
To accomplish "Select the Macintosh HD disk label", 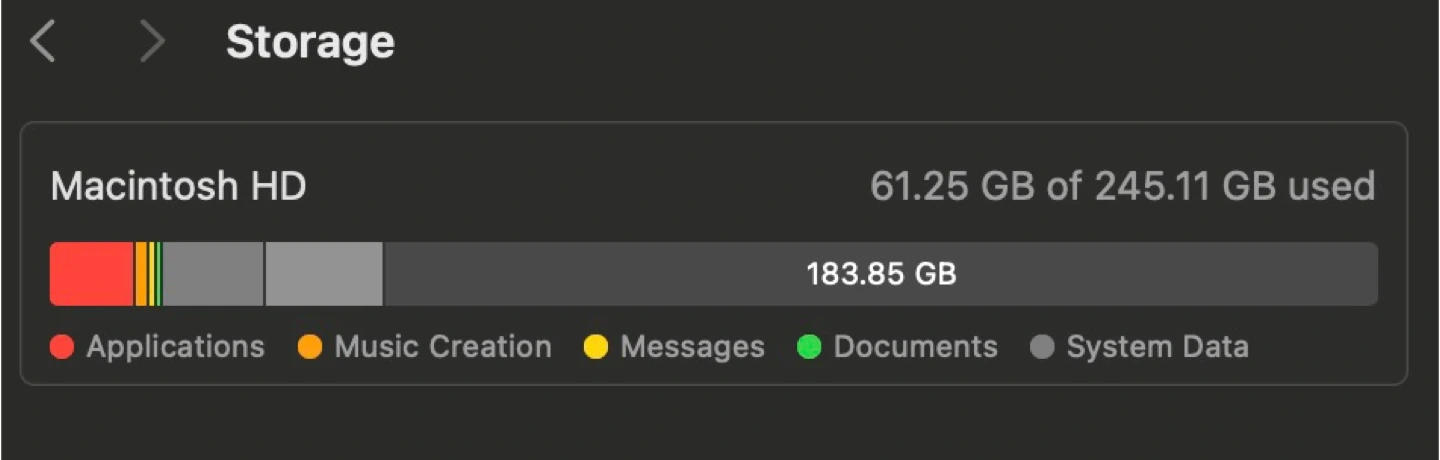I will pos(178,187).
